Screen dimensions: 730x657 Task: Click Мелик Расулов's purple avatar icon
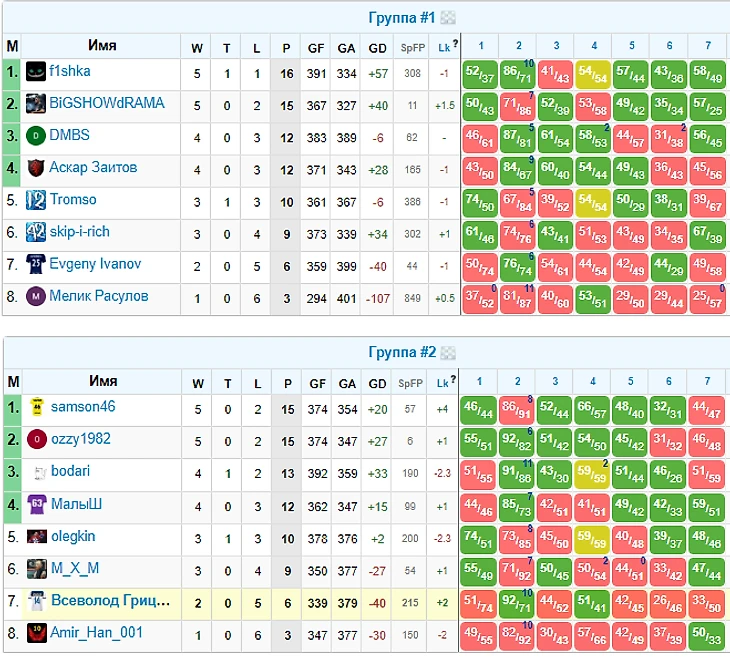[x=36, y=296]
